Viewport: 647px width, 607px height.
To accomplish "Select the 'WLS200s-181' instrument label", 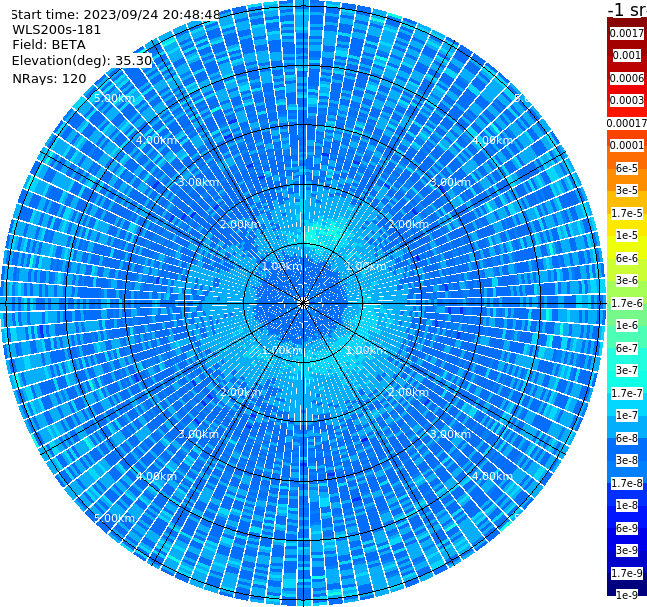I will 57,30.
